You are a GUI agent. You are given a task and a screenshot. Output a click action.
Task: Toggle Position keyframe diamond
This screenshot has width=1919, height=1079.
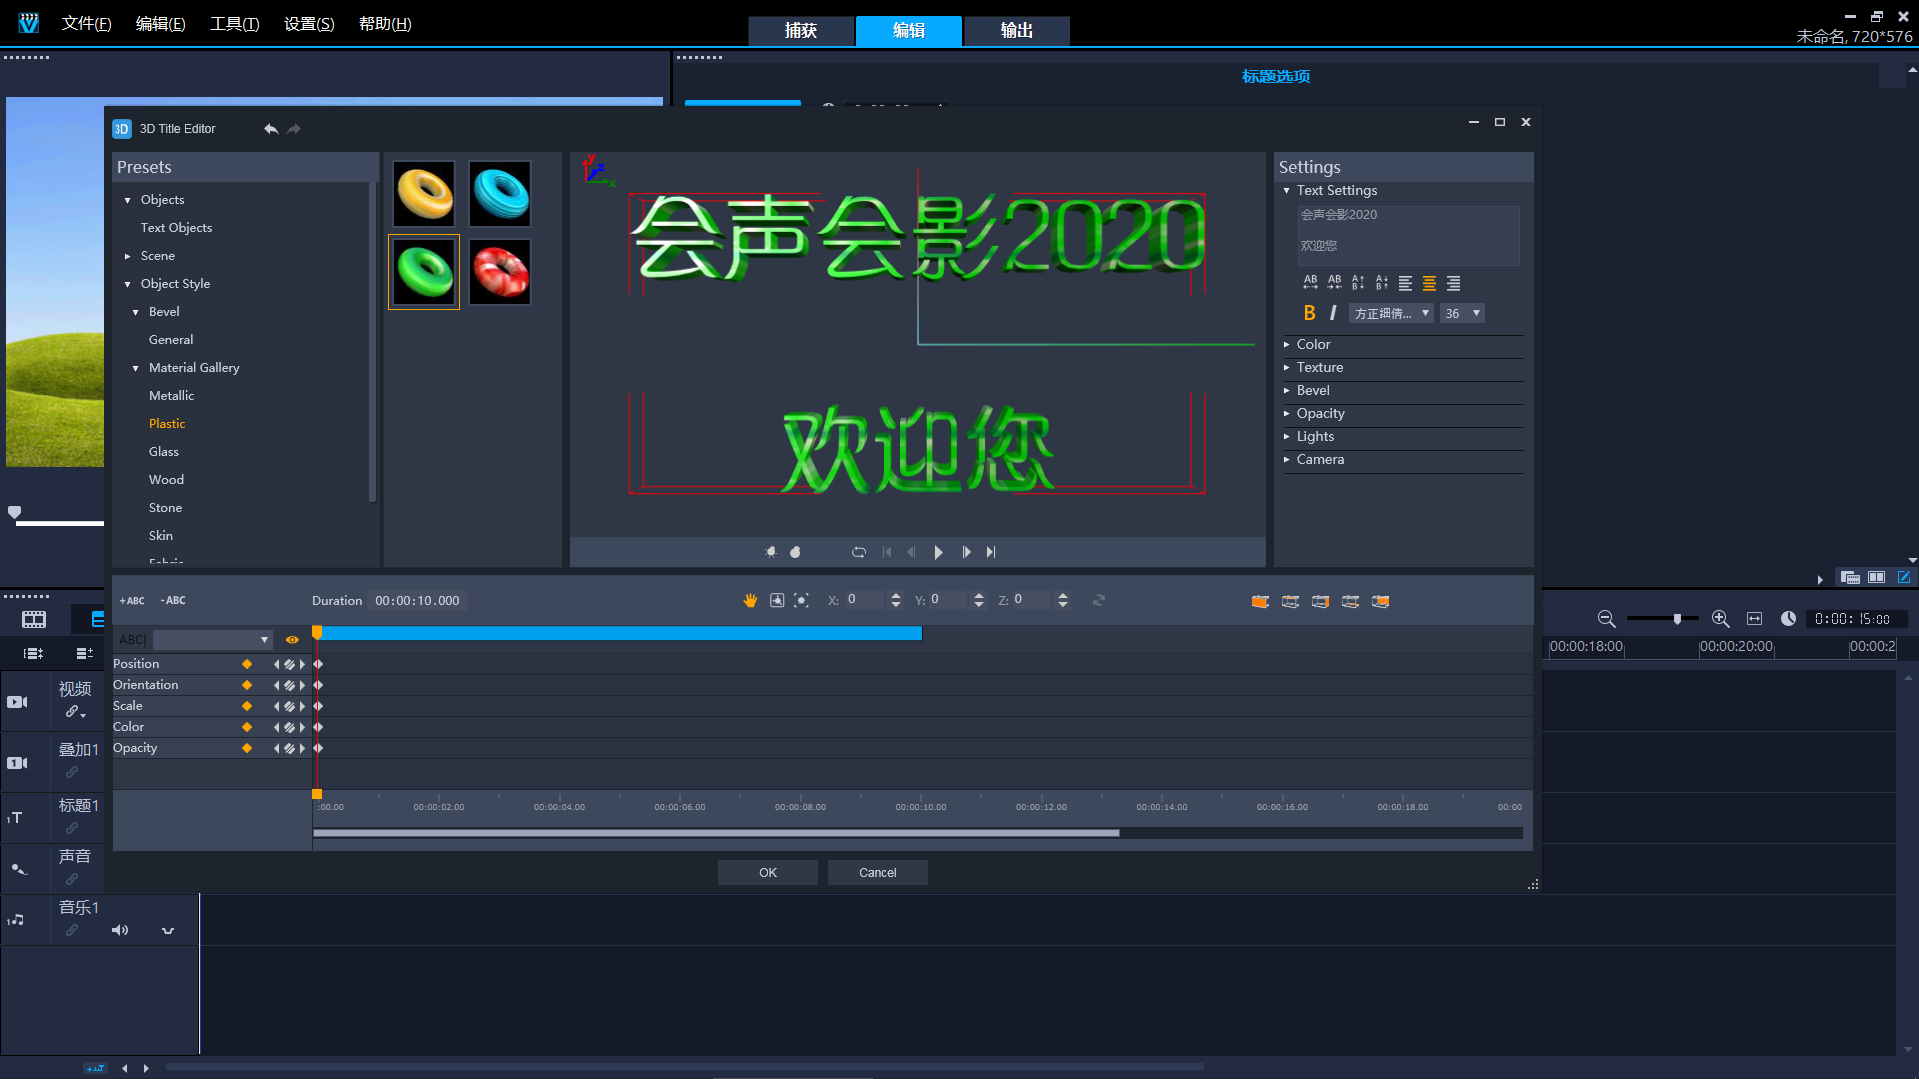pos(247,664)
